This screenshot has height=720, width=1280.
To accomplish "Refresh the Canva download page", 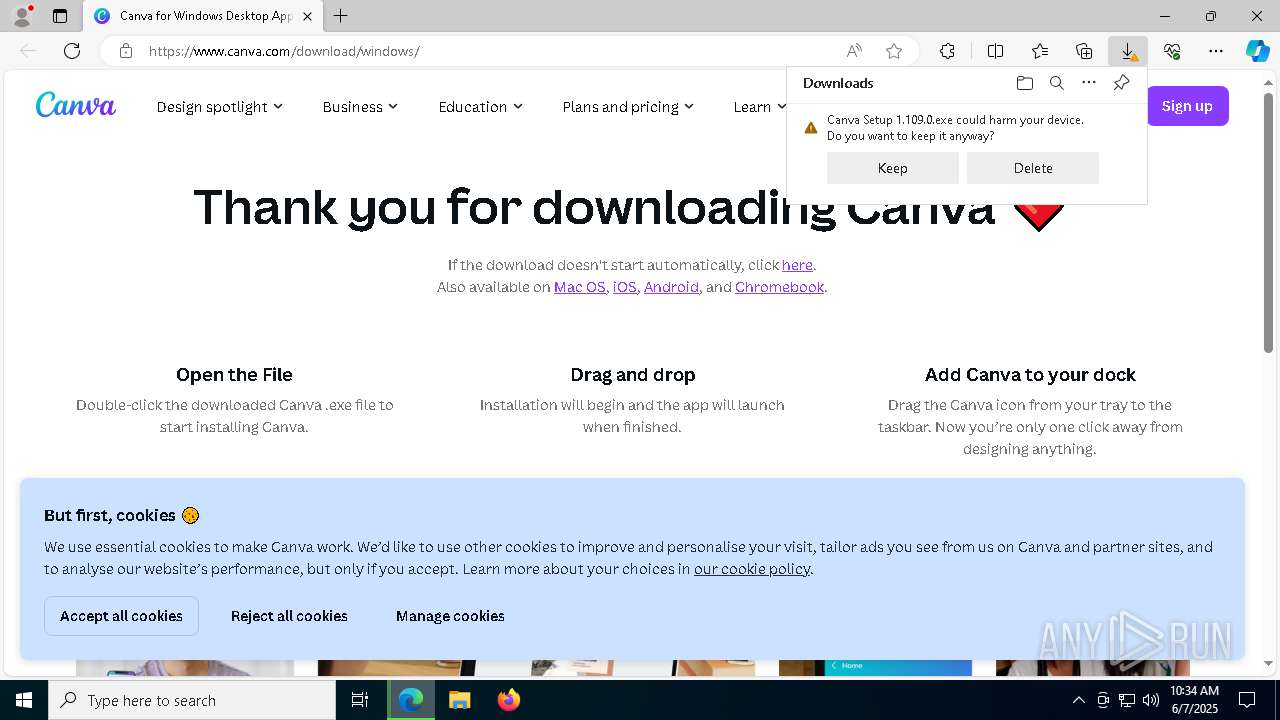I will (x=72, y=51).
